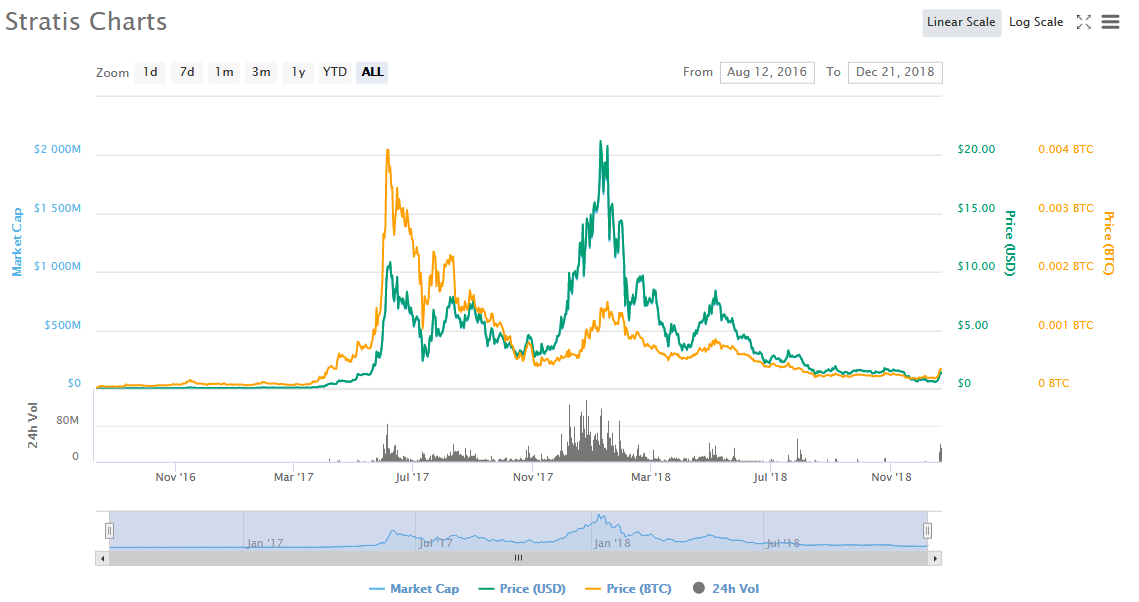Open the chart hamburger menu

pyautogui.click(x=1110, y=22)
